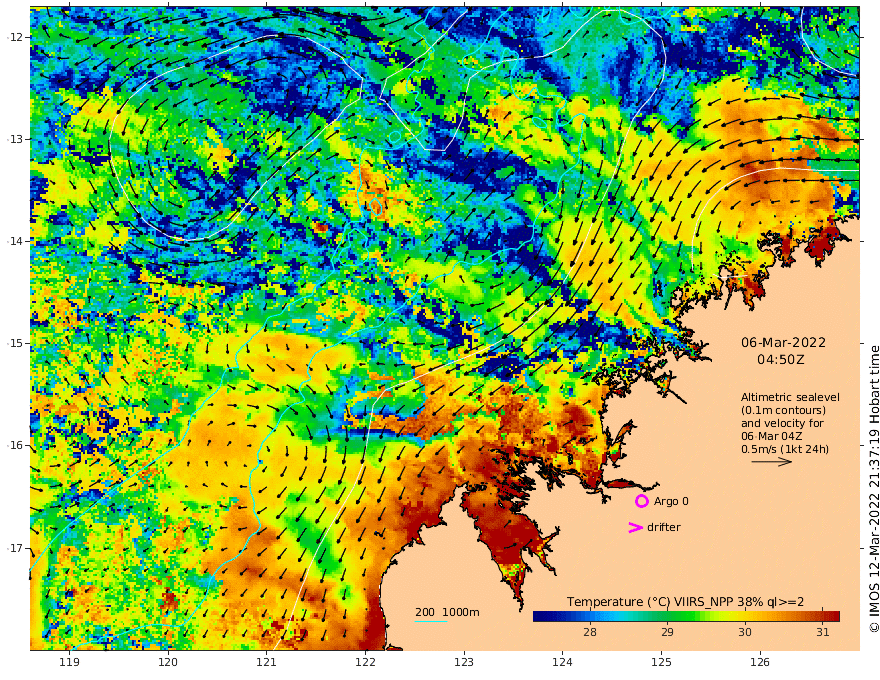The height and width of the screenshot is (680, 880).
Task: Click longitude label 122
Action: 365,662
